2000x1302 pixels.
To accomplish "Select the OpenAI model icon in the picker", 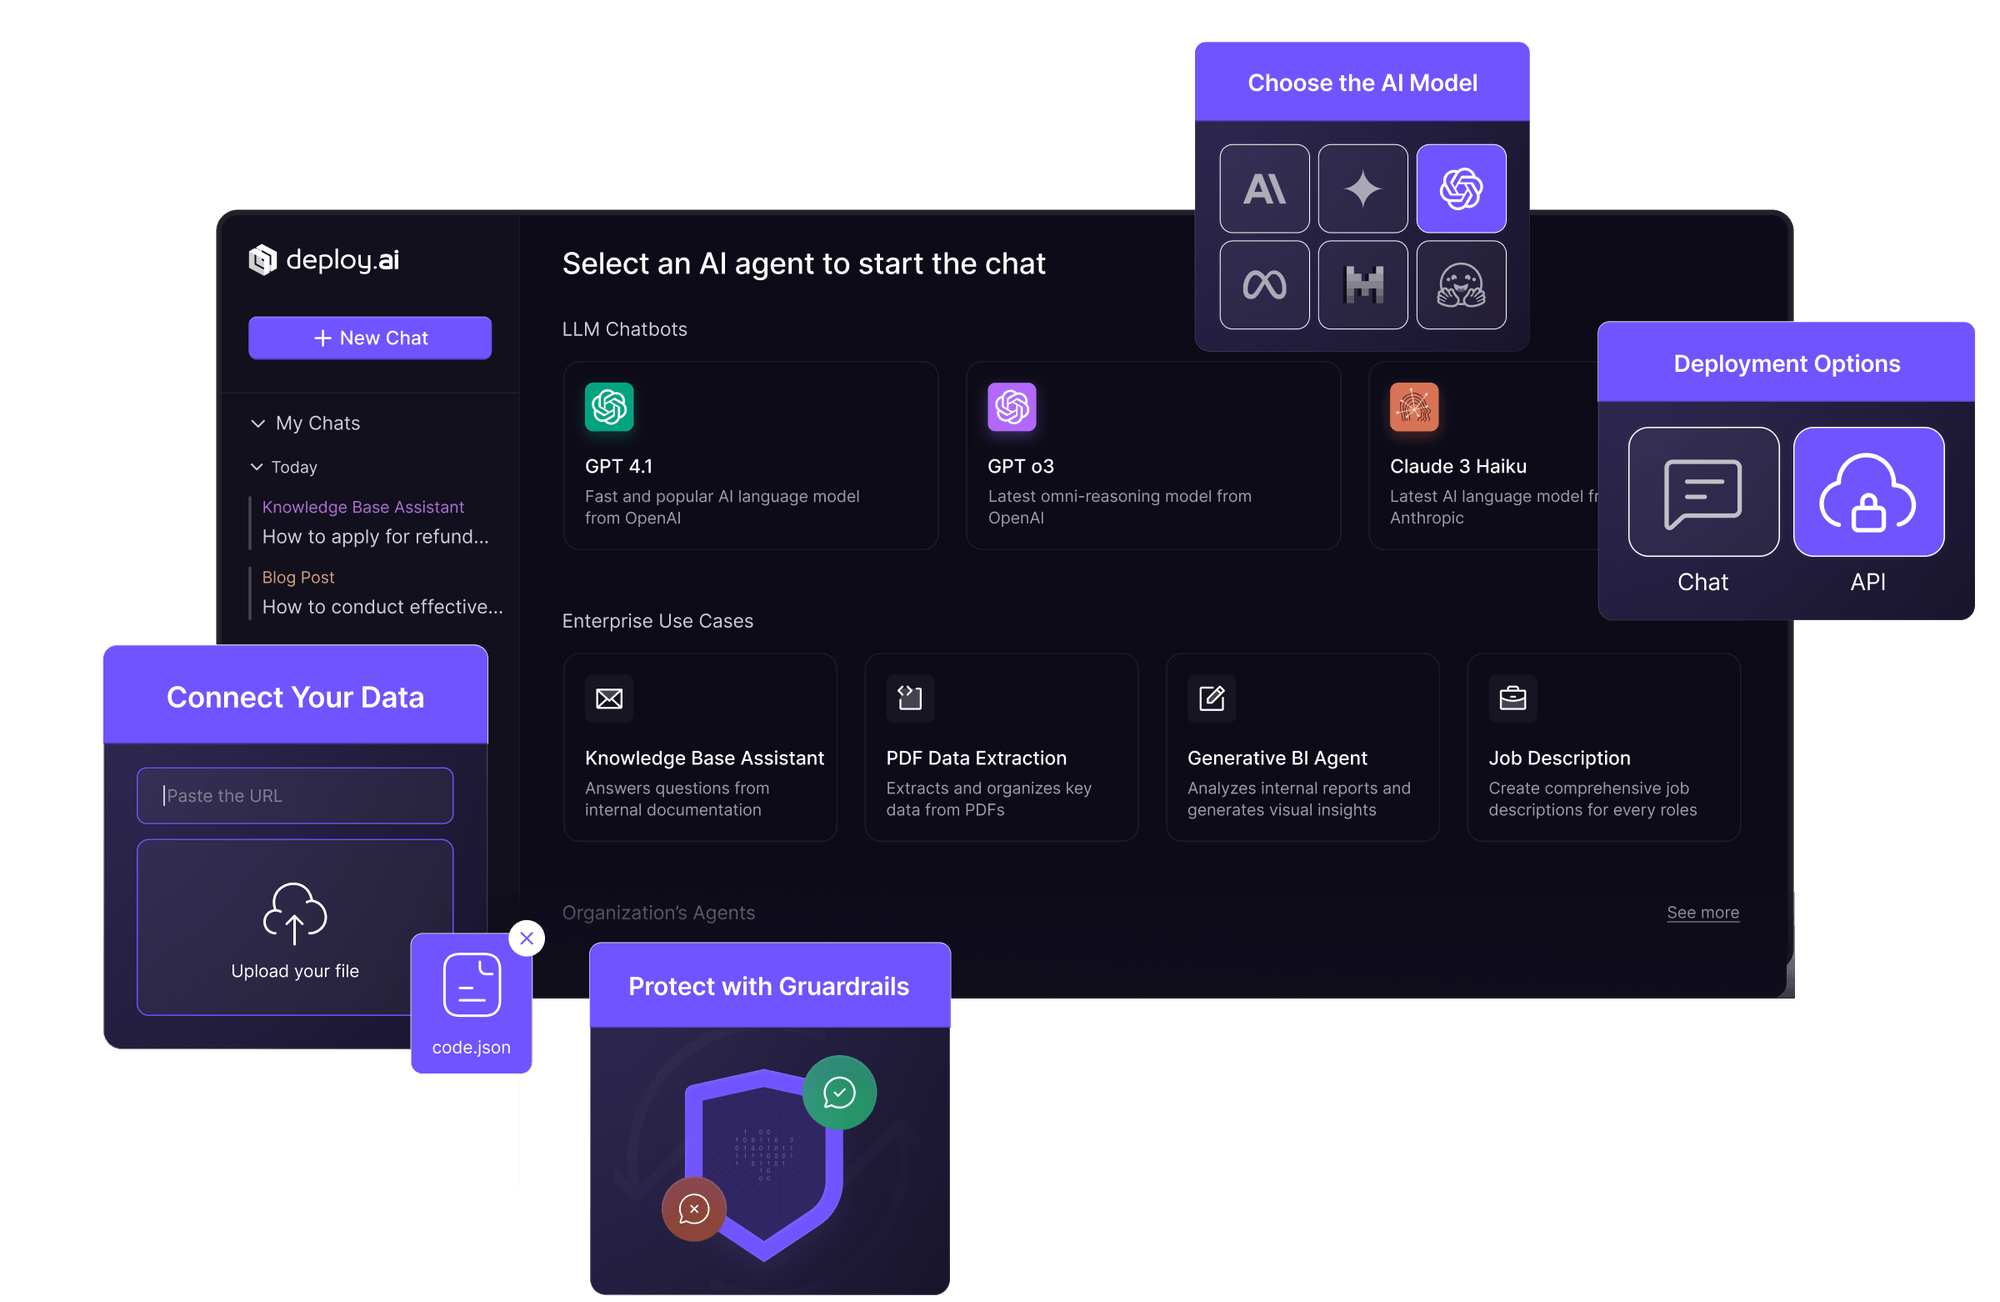I will click(x=1461, y=188).
